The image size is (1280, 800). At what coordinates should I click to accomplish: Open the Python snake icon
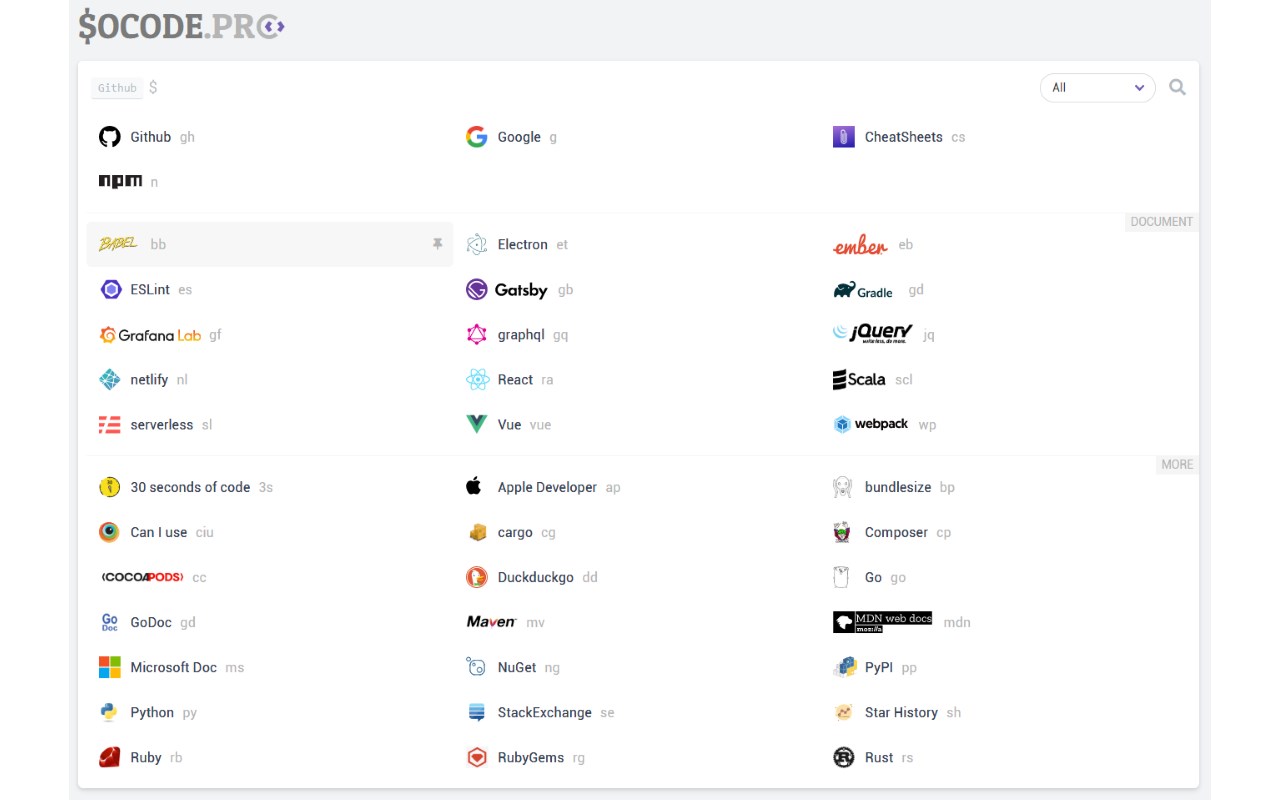[109, 712]
